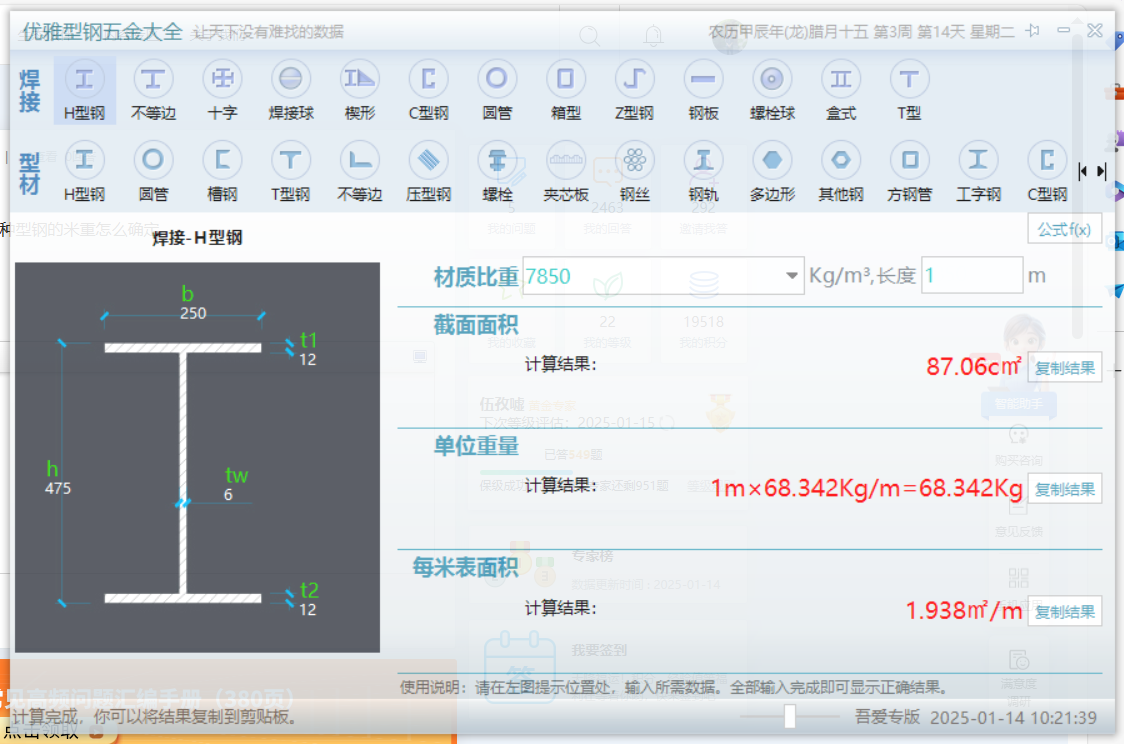Click the 吾爱专版 status text
This screenshot has height=744, width=1124.
click(887, 717)
